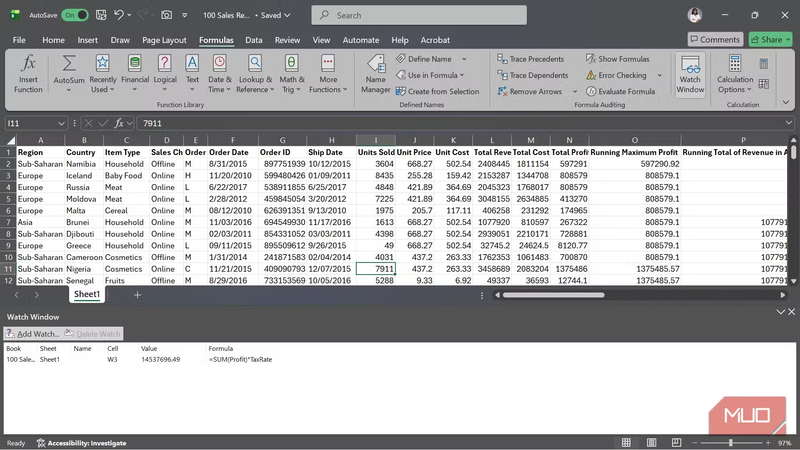Open the Comments button
This screenshot has height=450, width=800.
pos(714,40)
